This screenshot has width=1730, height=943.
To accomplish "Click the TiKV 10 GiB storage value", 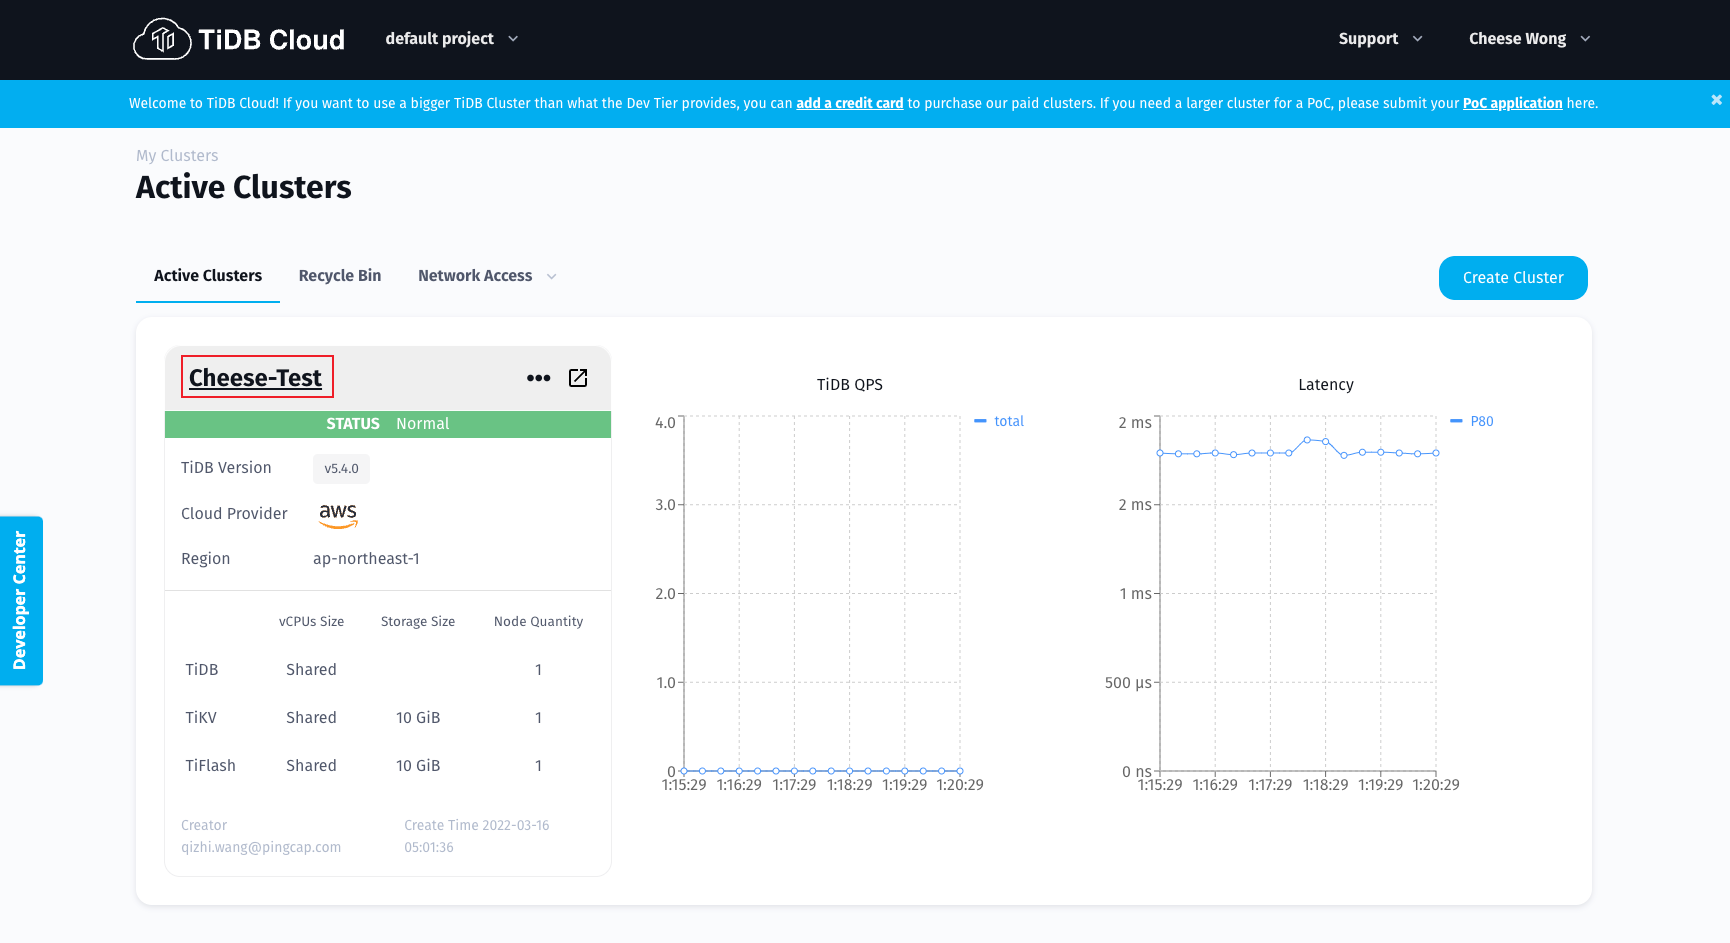I will [x=418, y=718].
